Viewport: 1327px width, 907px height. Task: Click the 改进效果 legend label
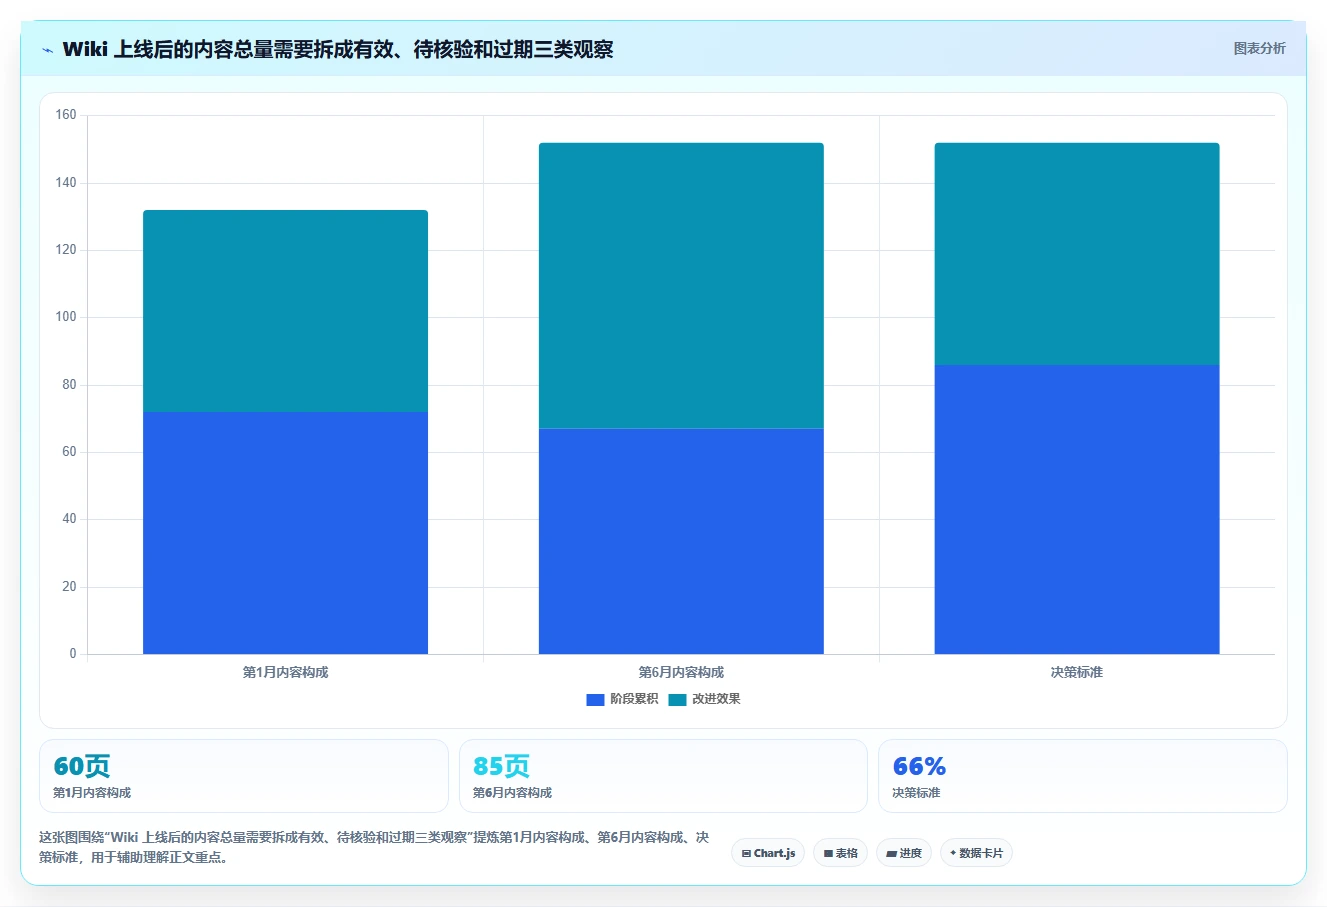(716, 699)
